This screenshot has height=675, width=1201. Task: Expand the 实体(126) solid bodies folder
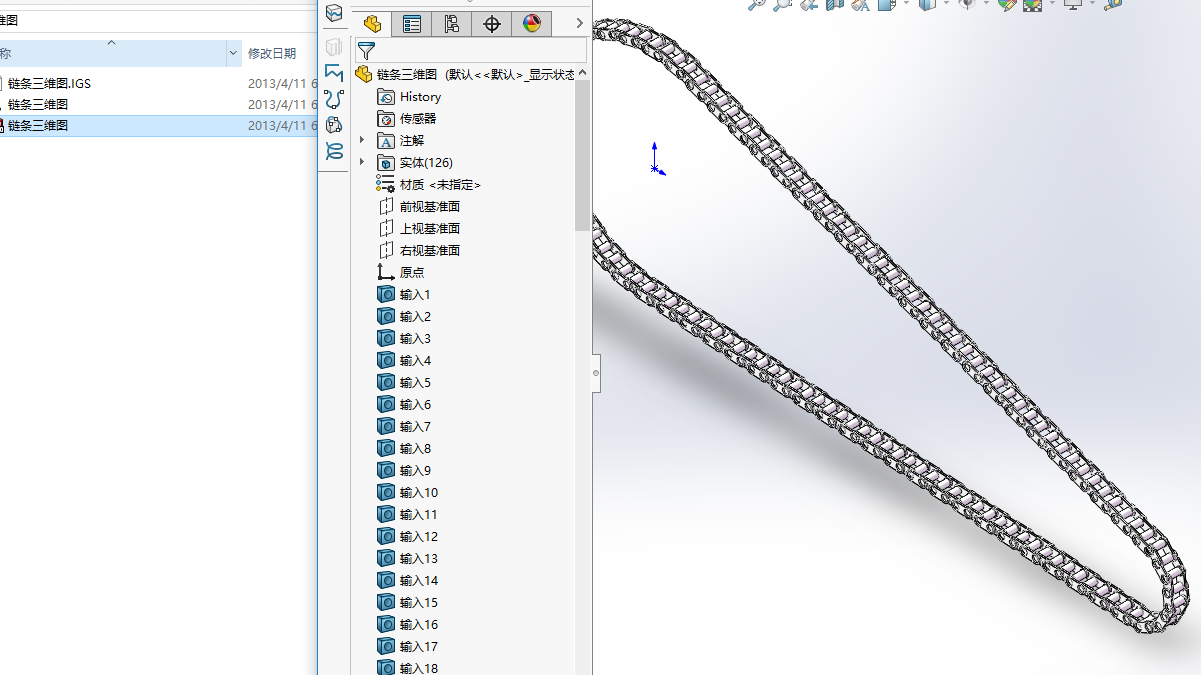tap(362, 163)
